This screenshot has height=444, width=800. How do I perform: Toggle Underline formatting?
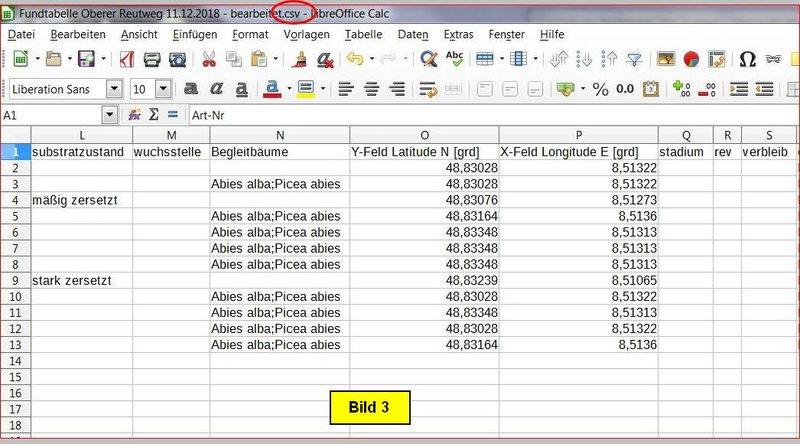pos(241,89)
